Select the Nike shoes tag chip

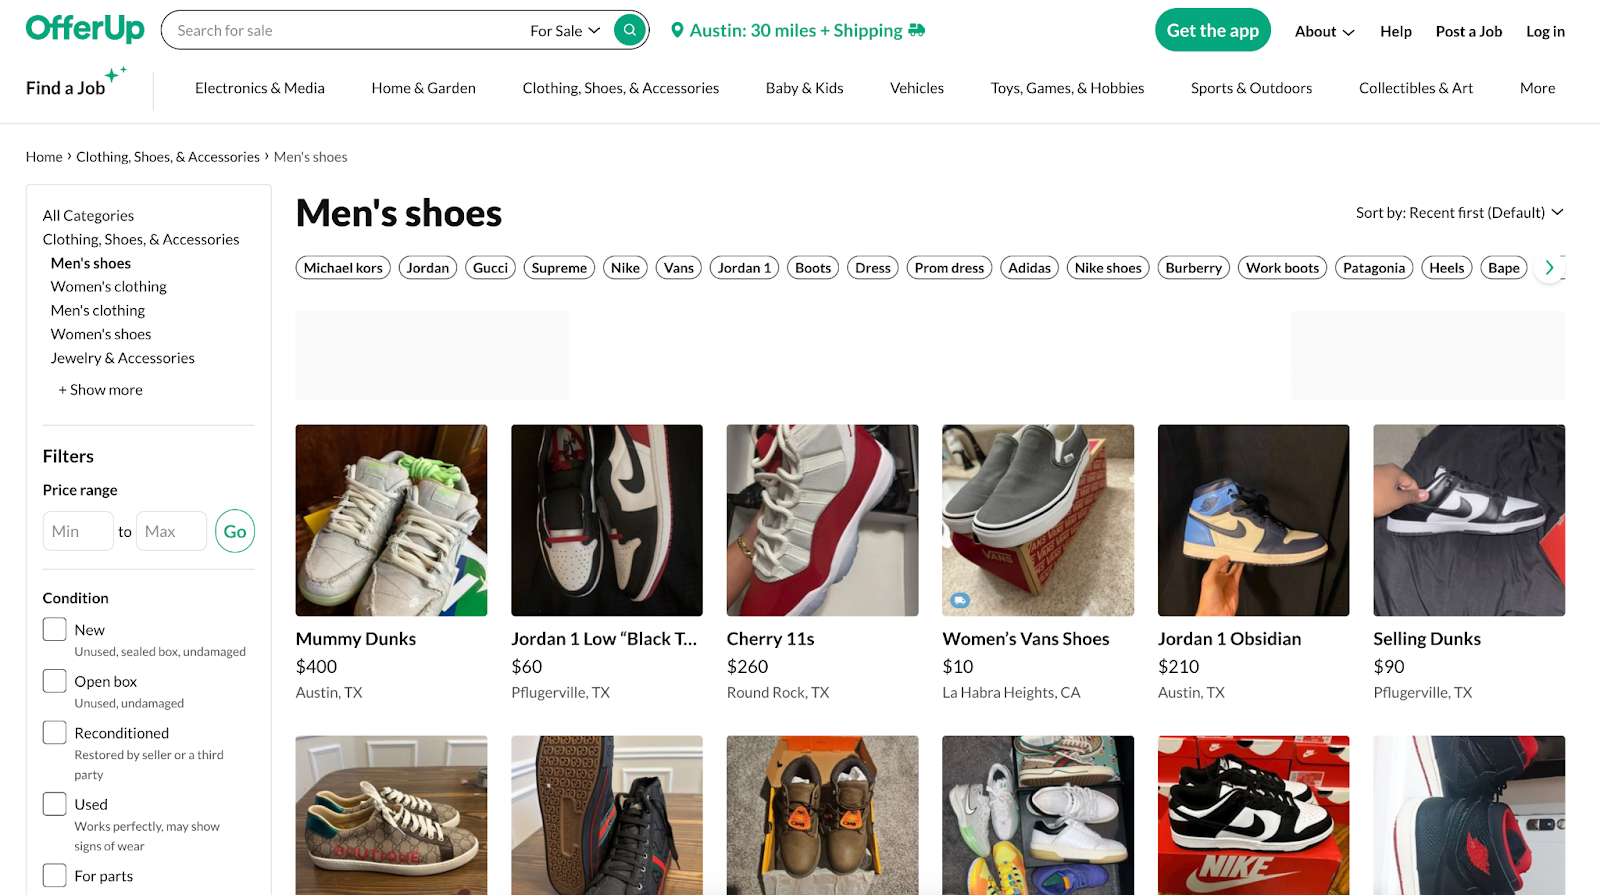tap(1108, 267)
